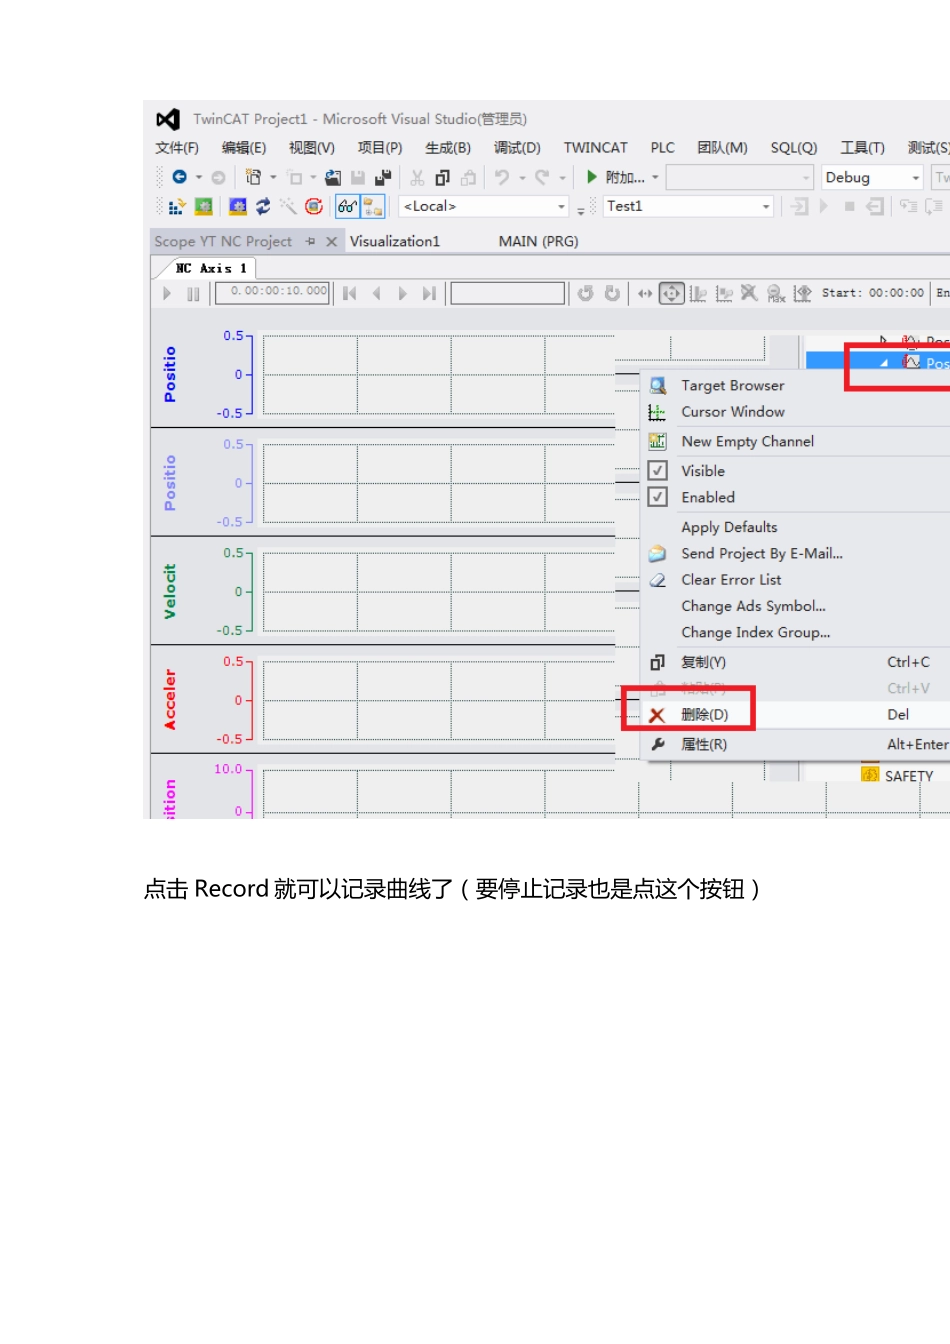Screen dimensions: 950x1344
Task: Open the TWINCAT menu
Action: click(x=596, y=148)
